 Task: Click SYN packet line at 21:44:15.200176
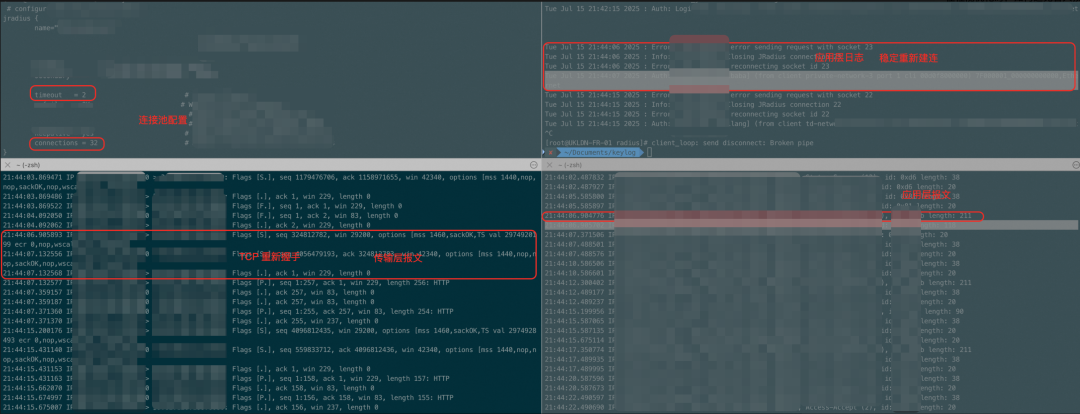(x=269, y=331)
